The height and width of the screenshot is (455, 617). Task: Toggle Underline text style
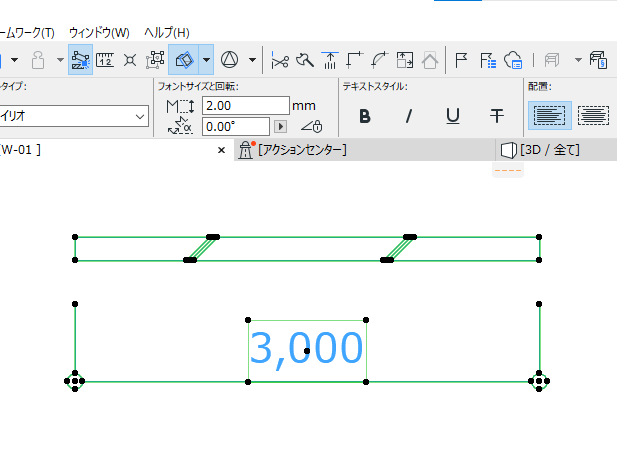point(453,116)
